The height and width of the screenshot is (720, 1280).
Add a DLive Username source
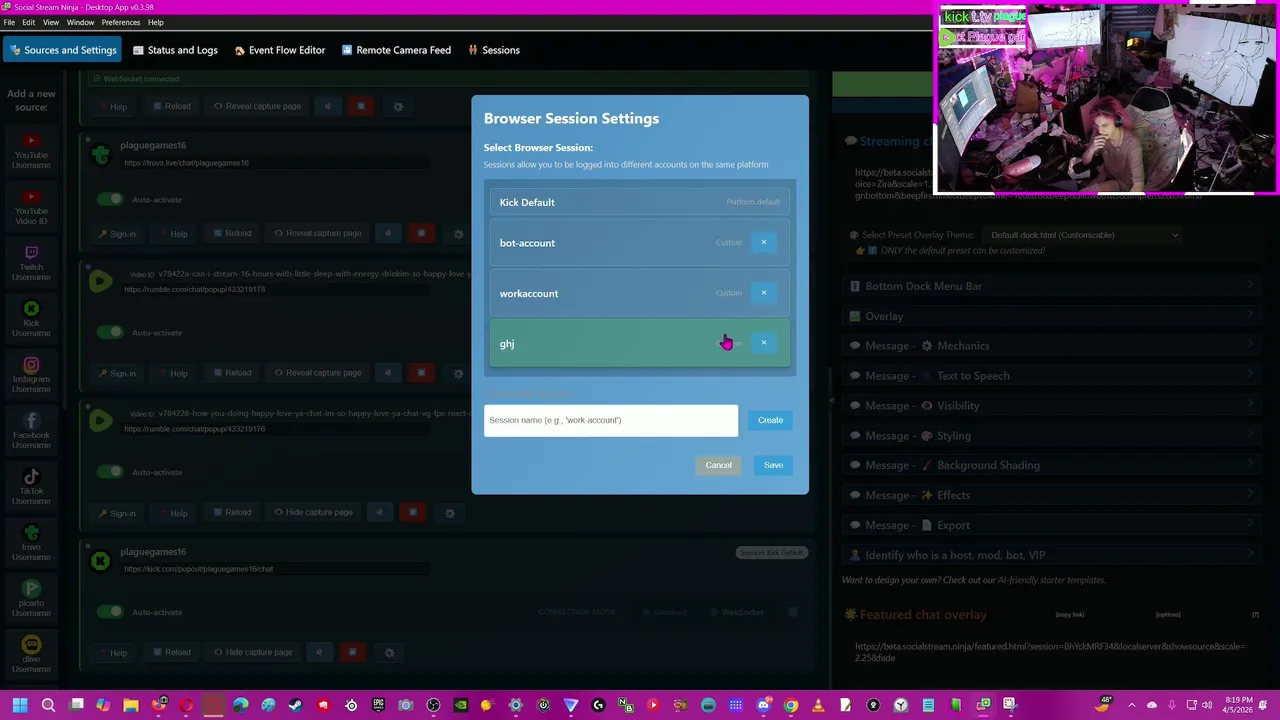pyautogui.click(x=31, y=656)
